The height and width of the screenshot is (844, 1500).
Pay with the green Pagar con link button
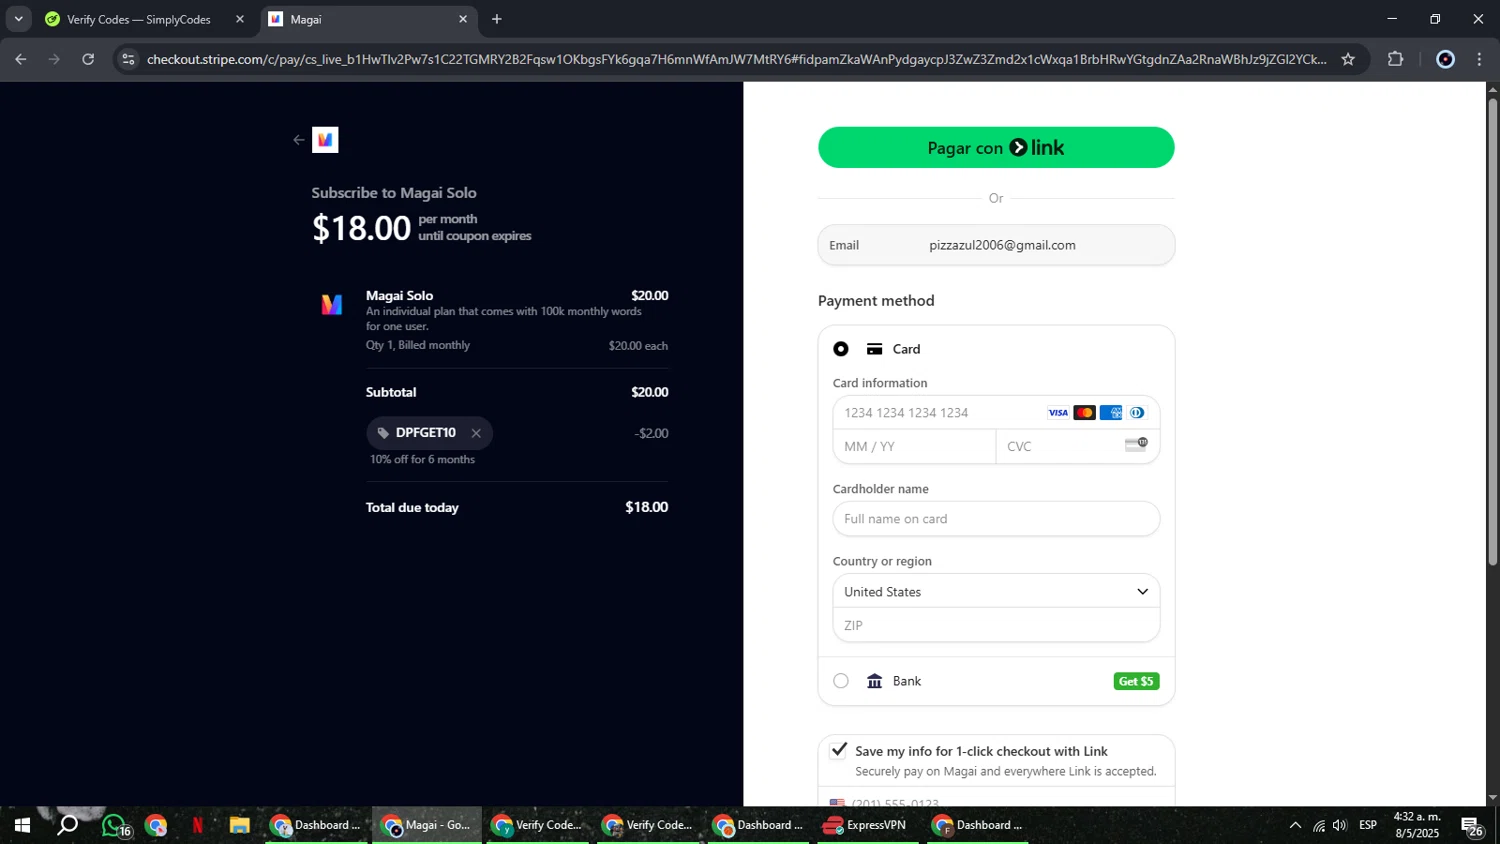pyautogui.click(x=996, y=147)
